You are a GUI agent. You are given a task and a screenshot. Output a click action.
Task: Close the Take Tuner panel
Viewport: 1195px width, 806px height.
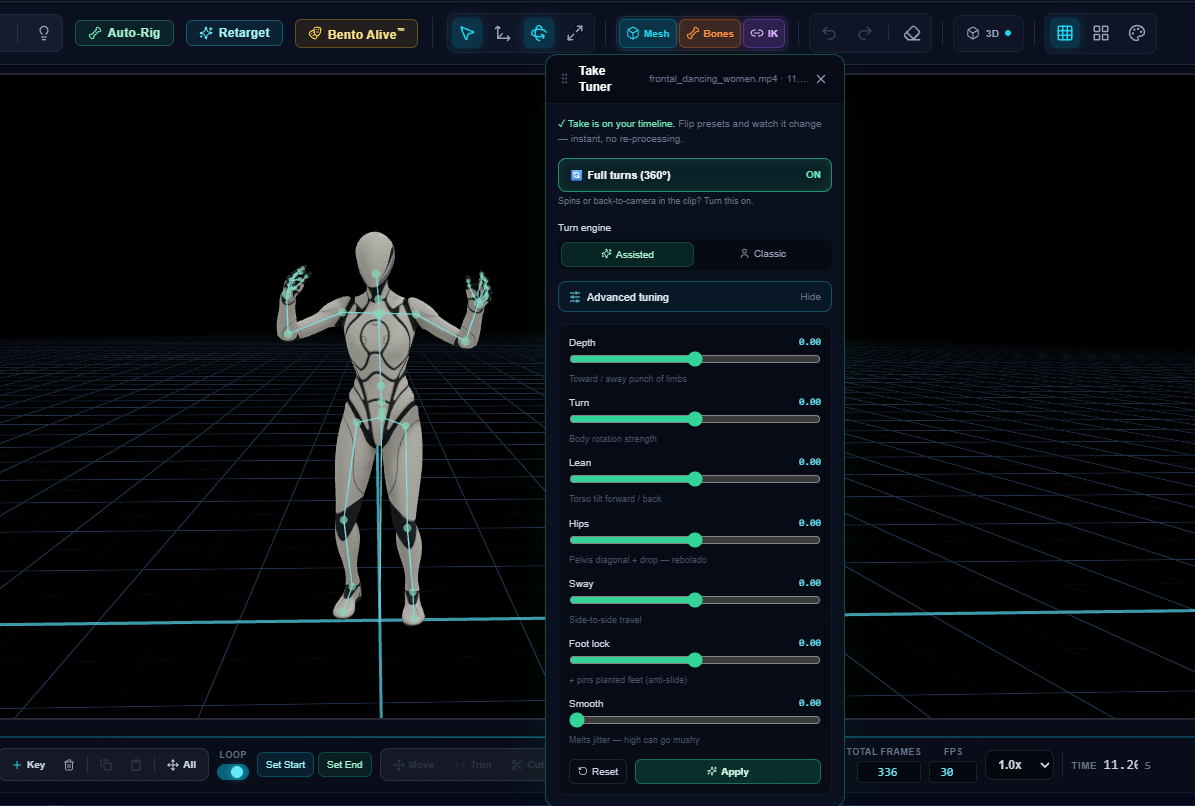(821, 78)
